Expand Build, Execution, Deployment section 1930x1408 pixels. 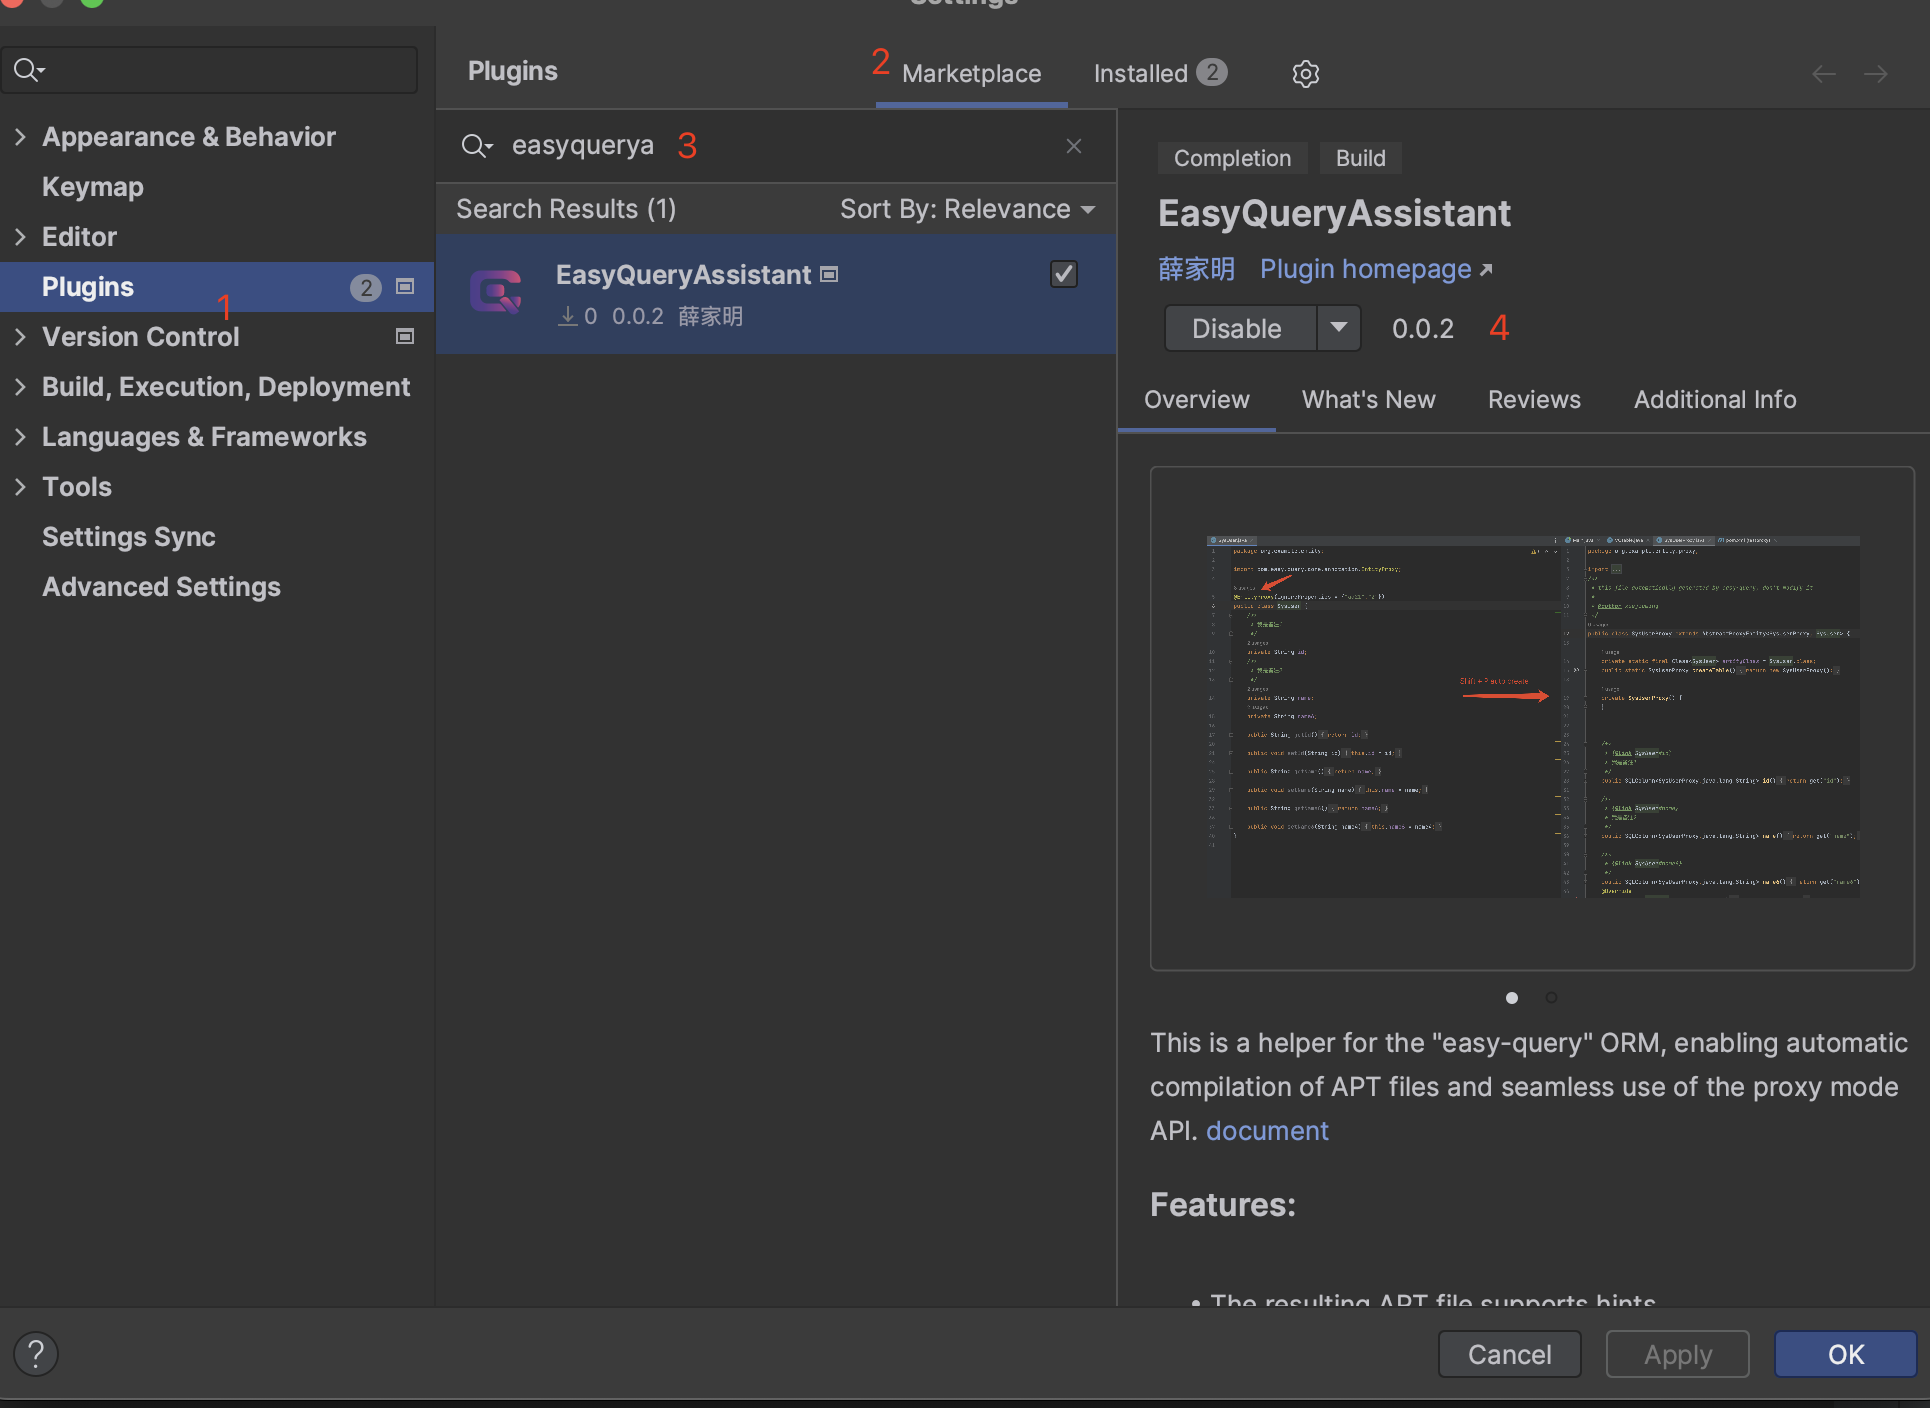tap(20, 387)
